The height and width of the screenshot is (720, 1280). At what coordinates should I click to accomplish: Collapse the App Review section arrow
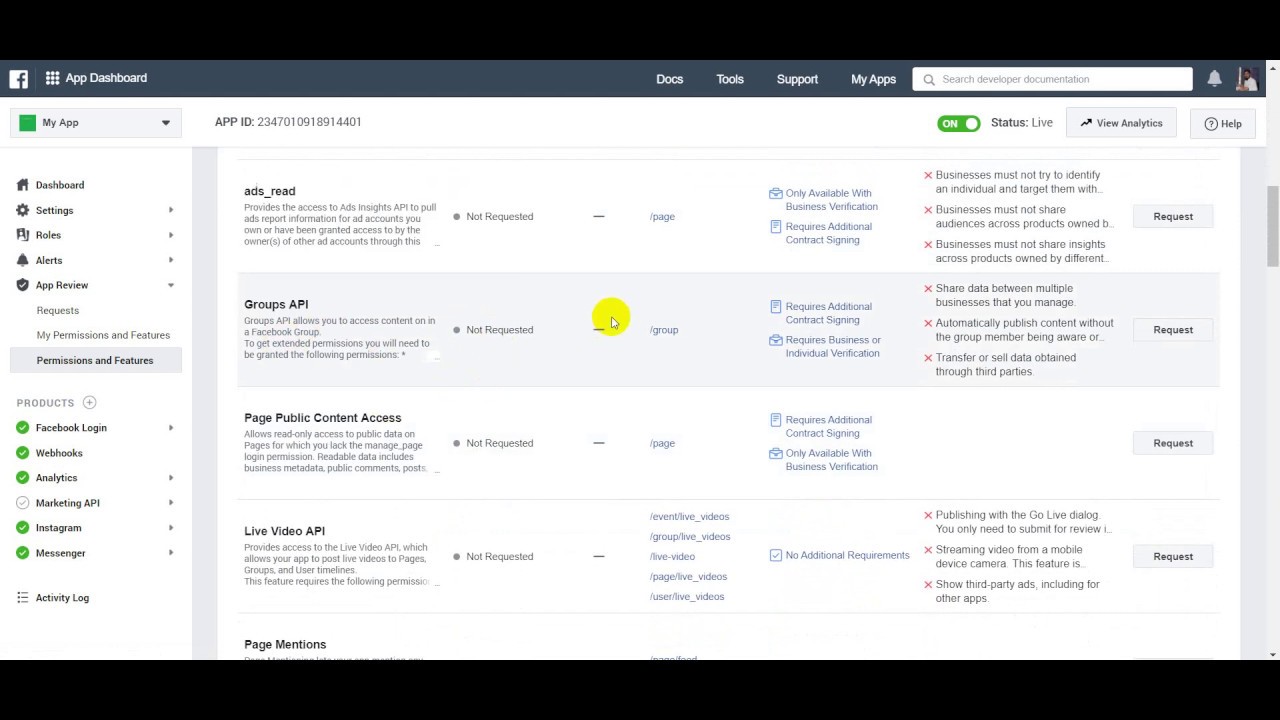[x=171, y=285]
